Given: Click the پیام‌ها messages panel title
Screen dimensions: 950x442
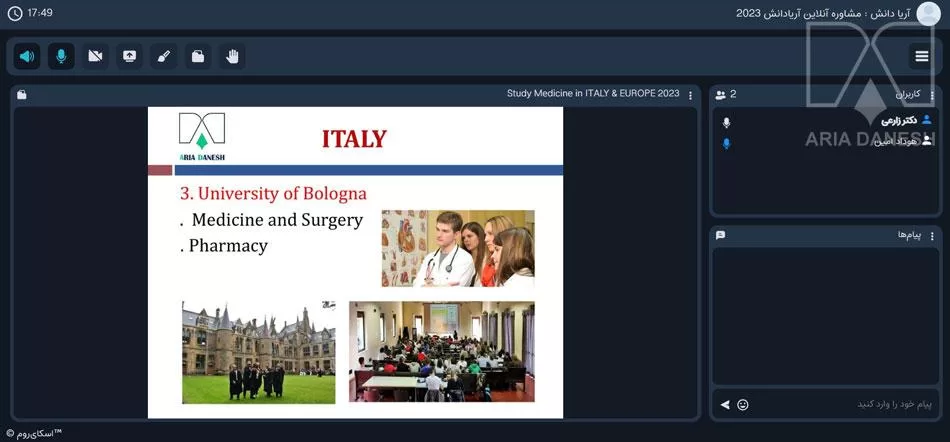Looking at the screenshot, I should coord(909,236).
